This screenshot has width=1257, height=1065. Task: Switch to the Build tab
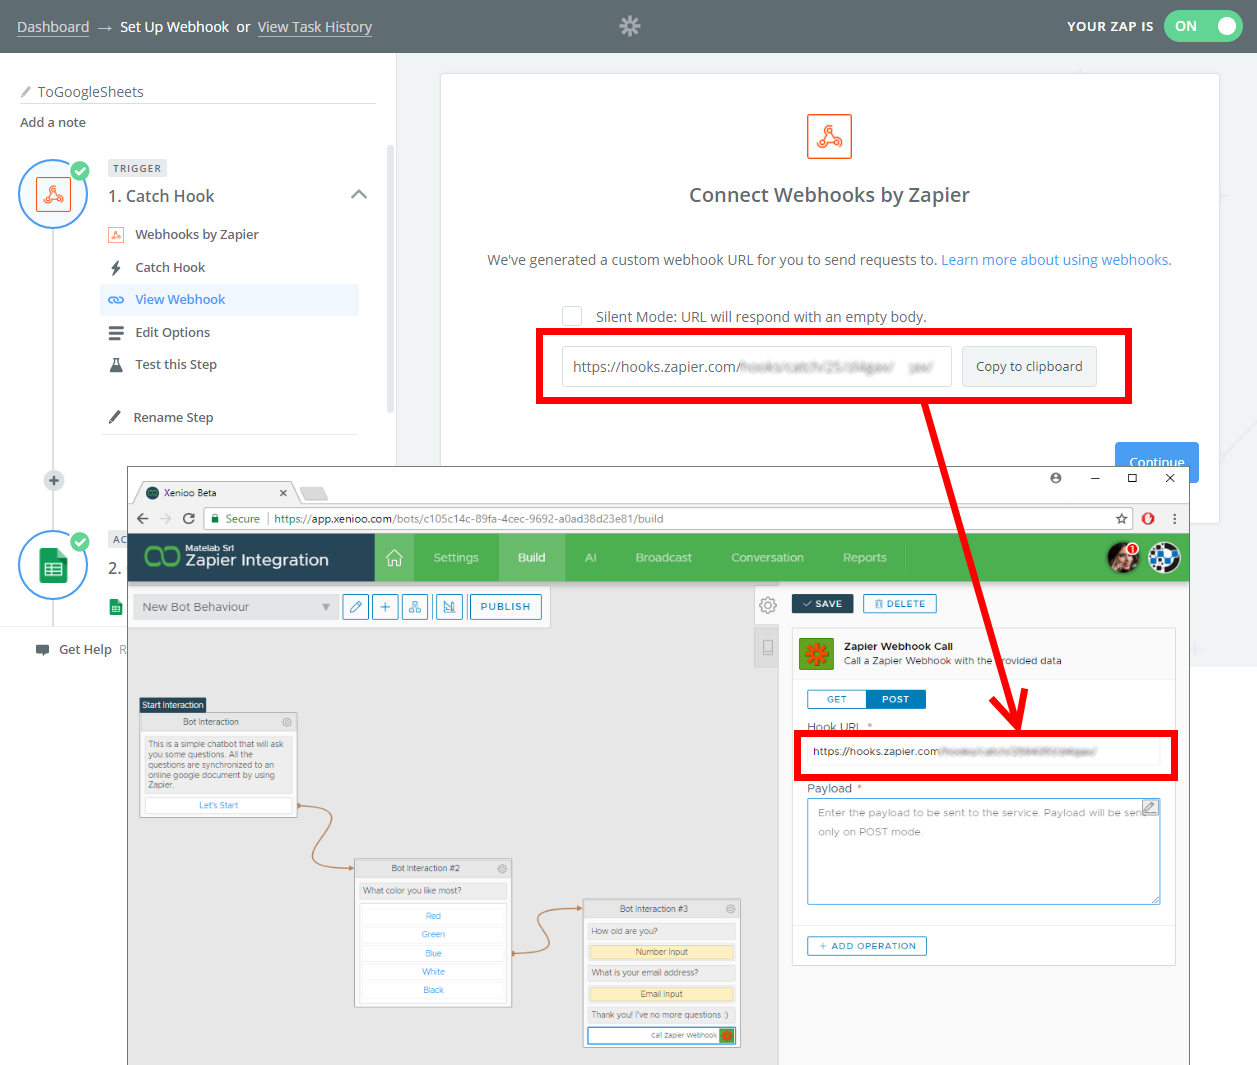point(532,558)
